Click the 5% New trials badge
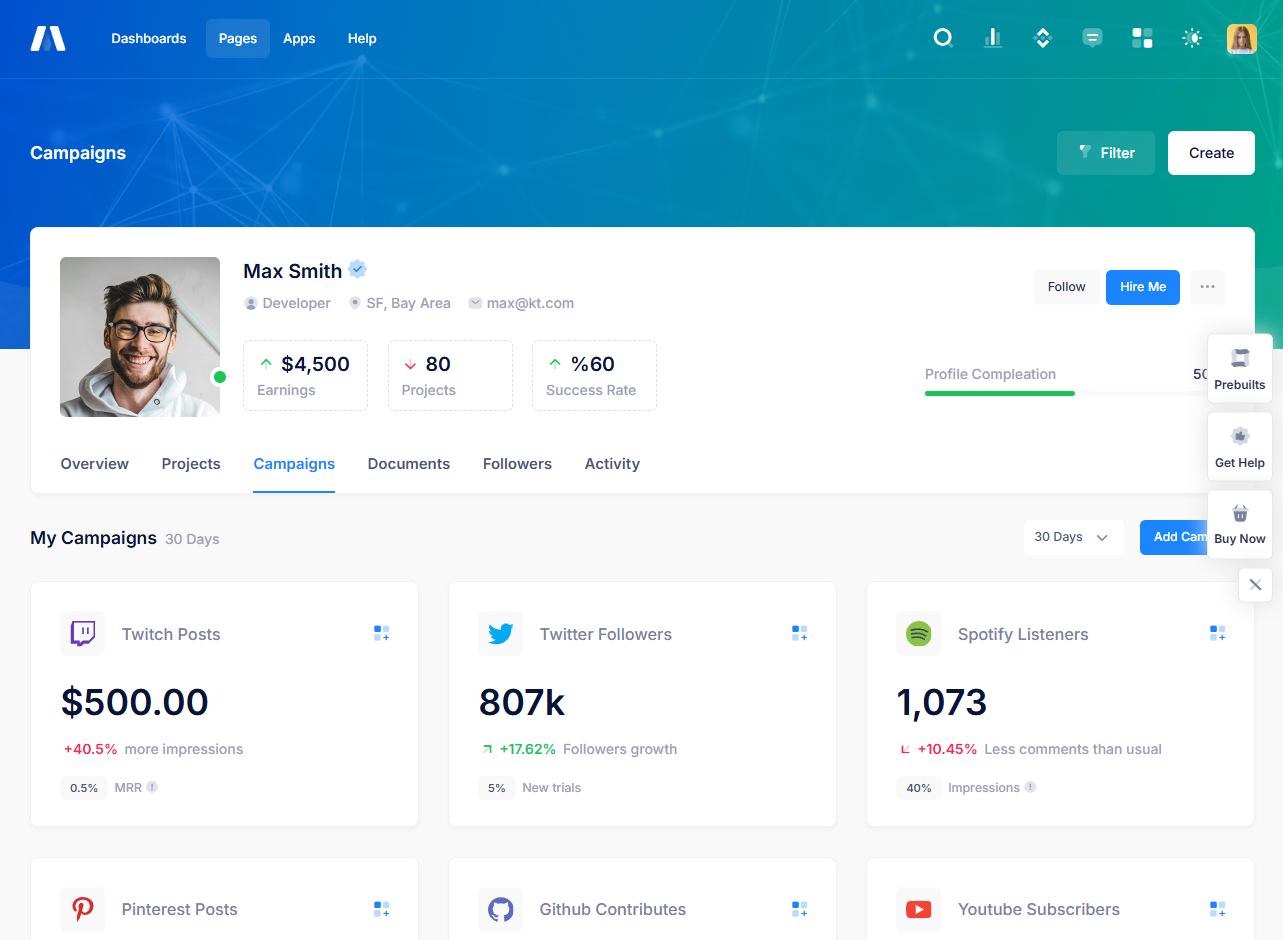1283x940 pixels. (x=497, y=788)
